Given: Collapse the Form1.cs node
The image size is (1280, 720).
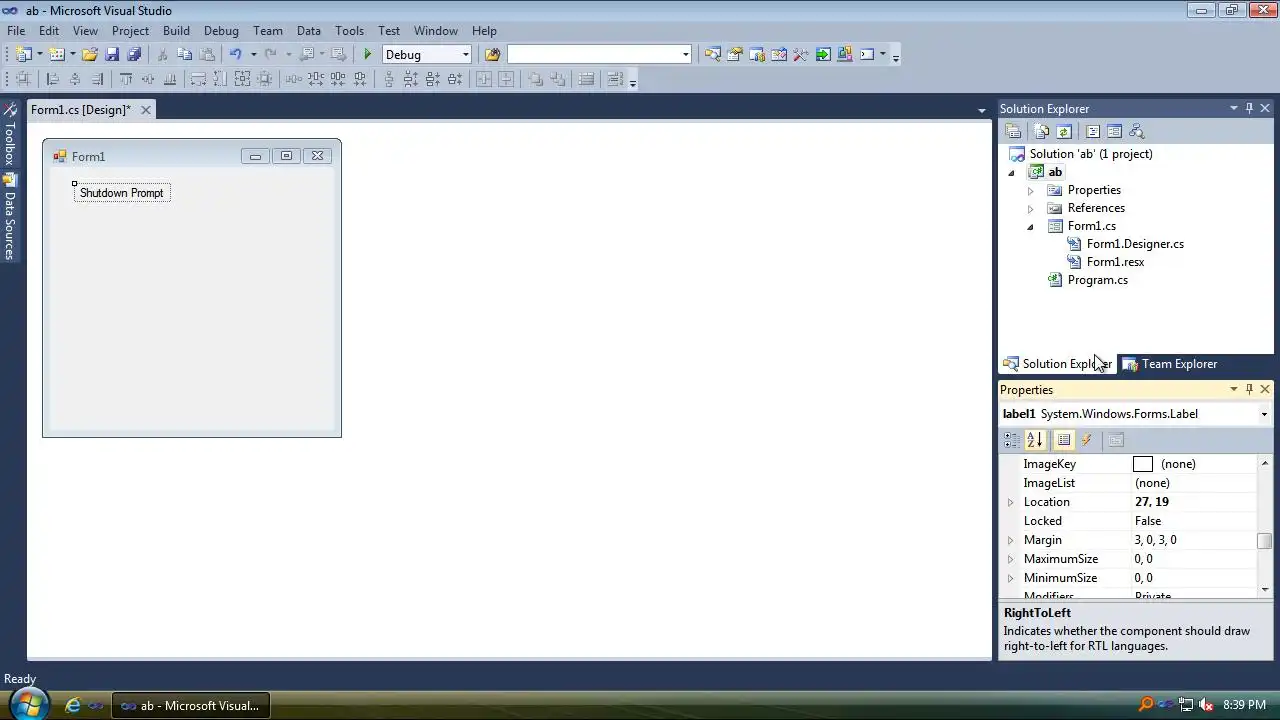Looking at the screenshot, I should point(1031,227).
